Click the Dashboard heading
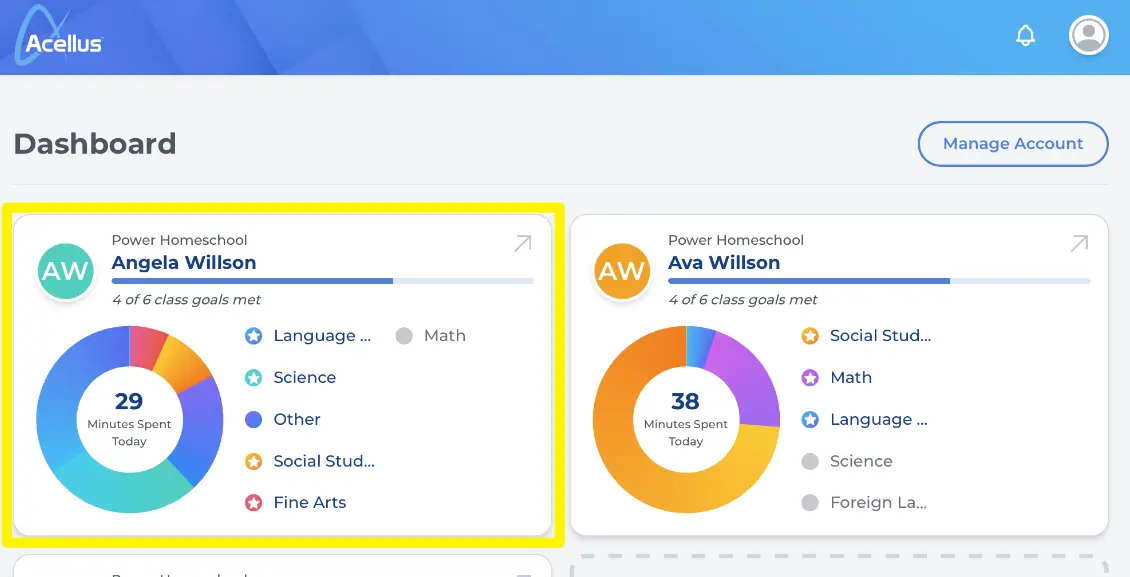Image resolution: width=1130 pixels, height=577 pixels. (95, 144)
